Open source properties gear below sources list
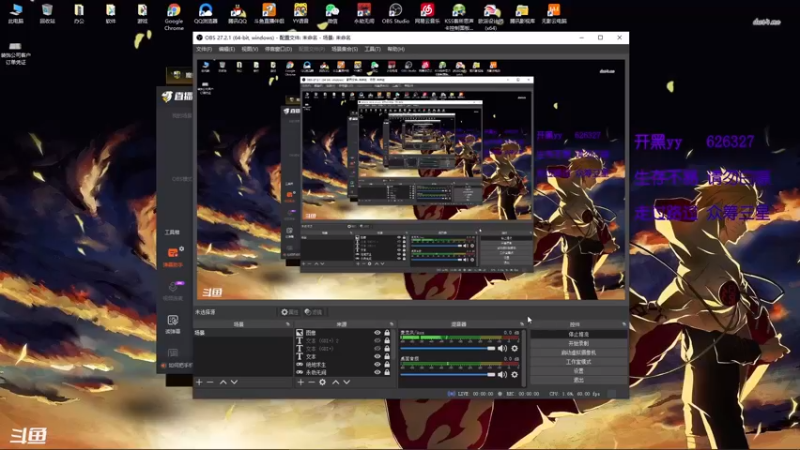 [x=322, y=382]
